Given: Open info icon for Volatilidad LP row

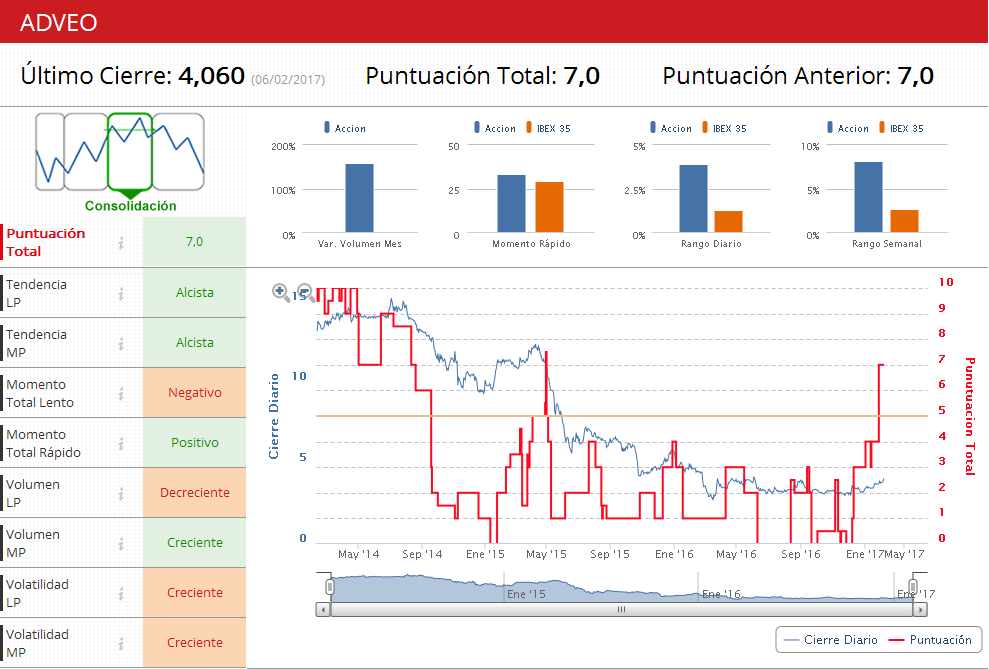Looking at the screenshot, I should pyautogui.click(x=121, y=593).
